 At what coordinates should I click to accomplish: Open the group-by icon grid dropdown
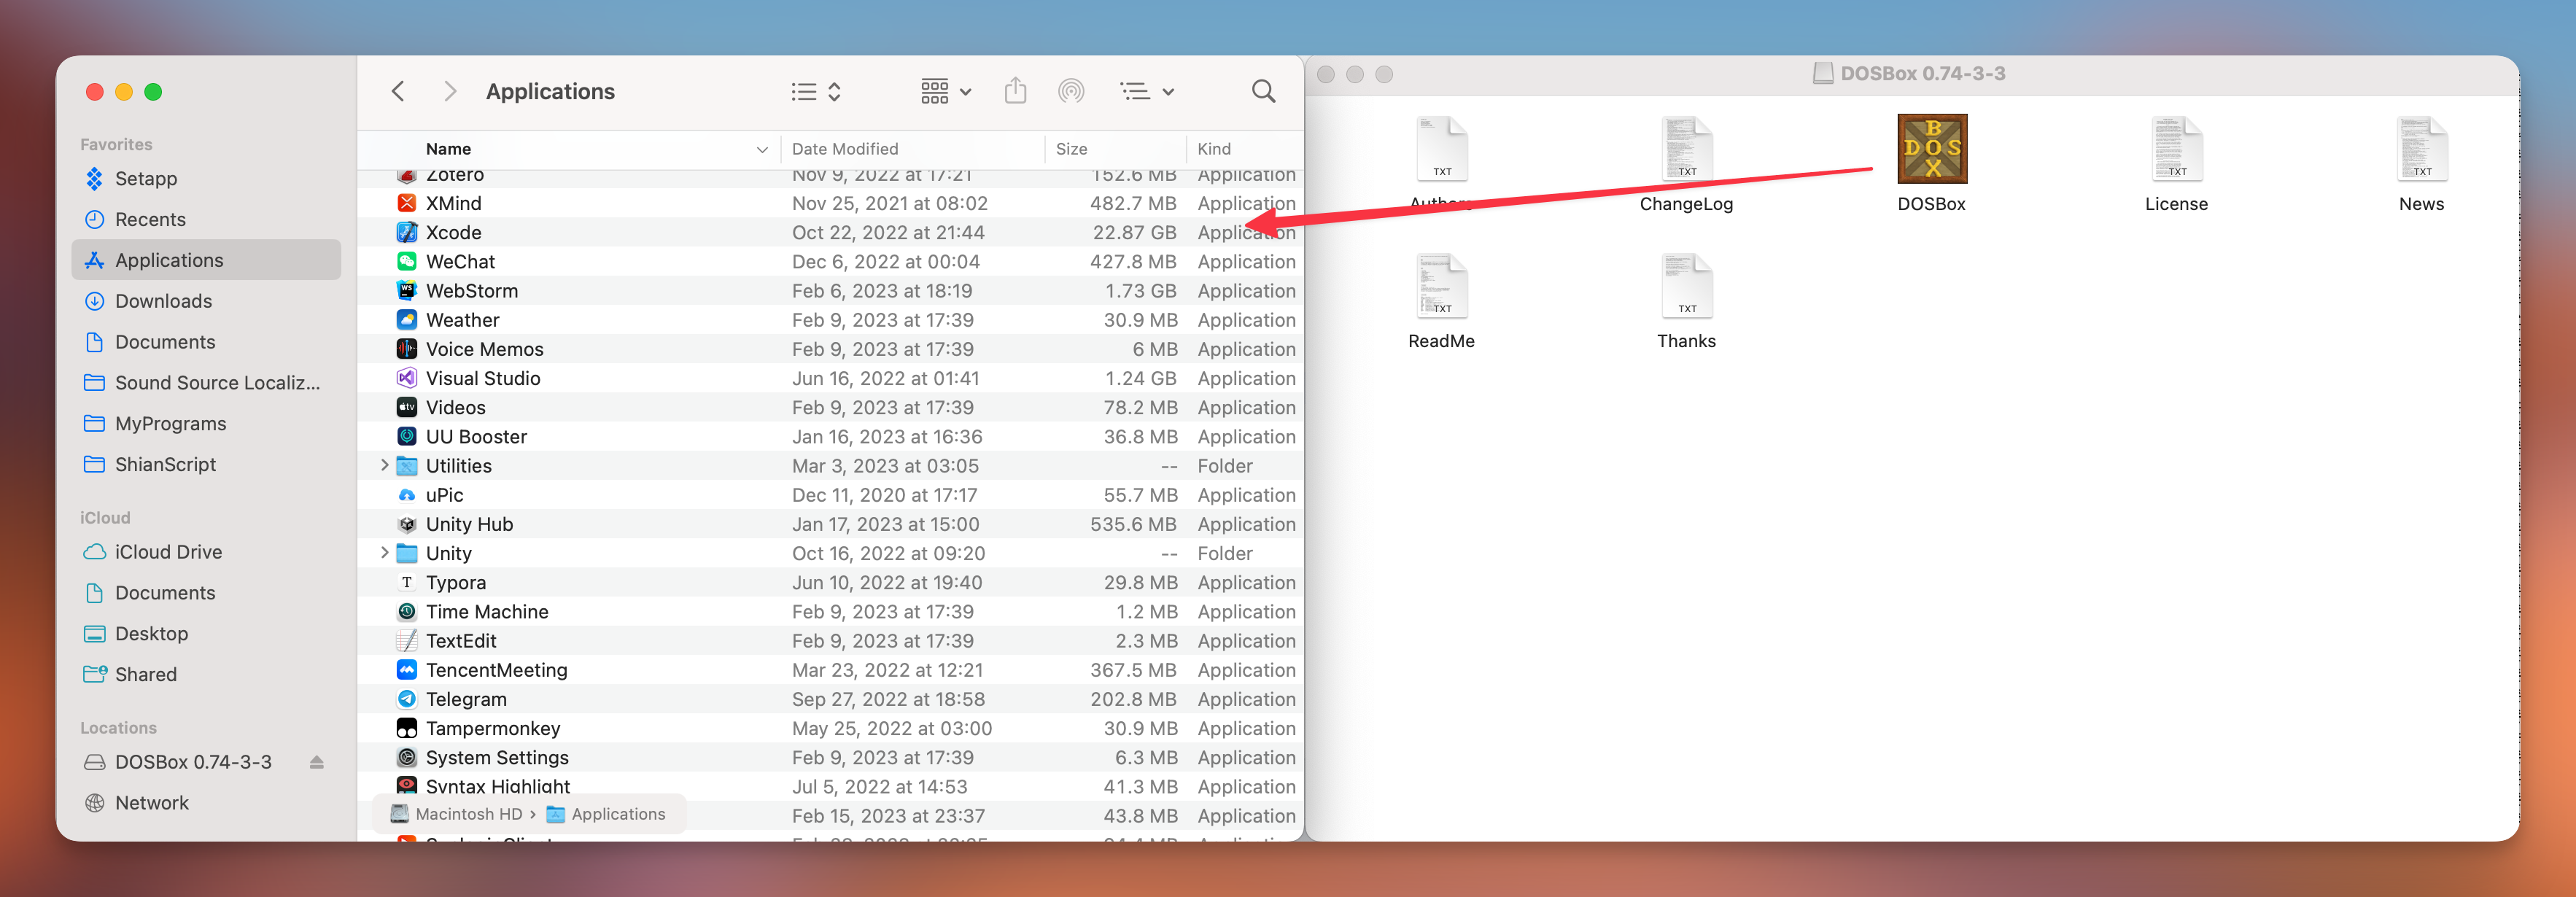945,92
